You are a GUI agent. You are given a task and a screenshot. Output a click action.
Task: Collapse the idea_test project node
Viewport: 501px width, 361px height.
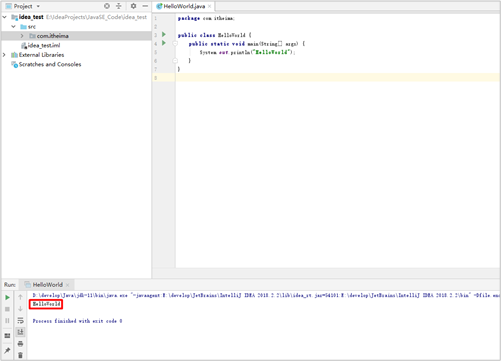(x=5, y=17)
